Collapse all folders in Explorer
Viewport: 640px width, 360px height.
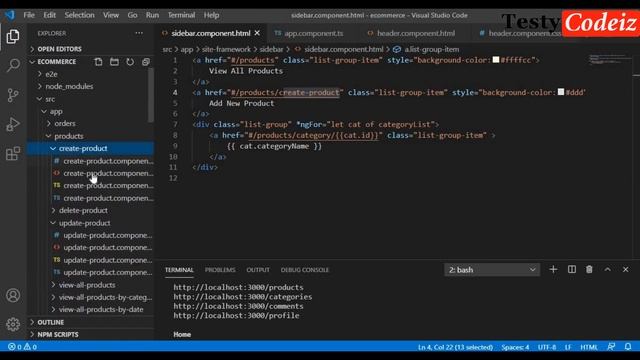pyautogui.click(x=146, y=62)
